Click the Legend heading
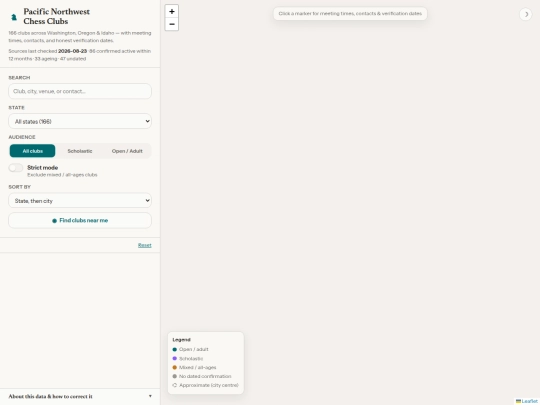Viewport: 540px width, 405px height. [x=181, y=340]
